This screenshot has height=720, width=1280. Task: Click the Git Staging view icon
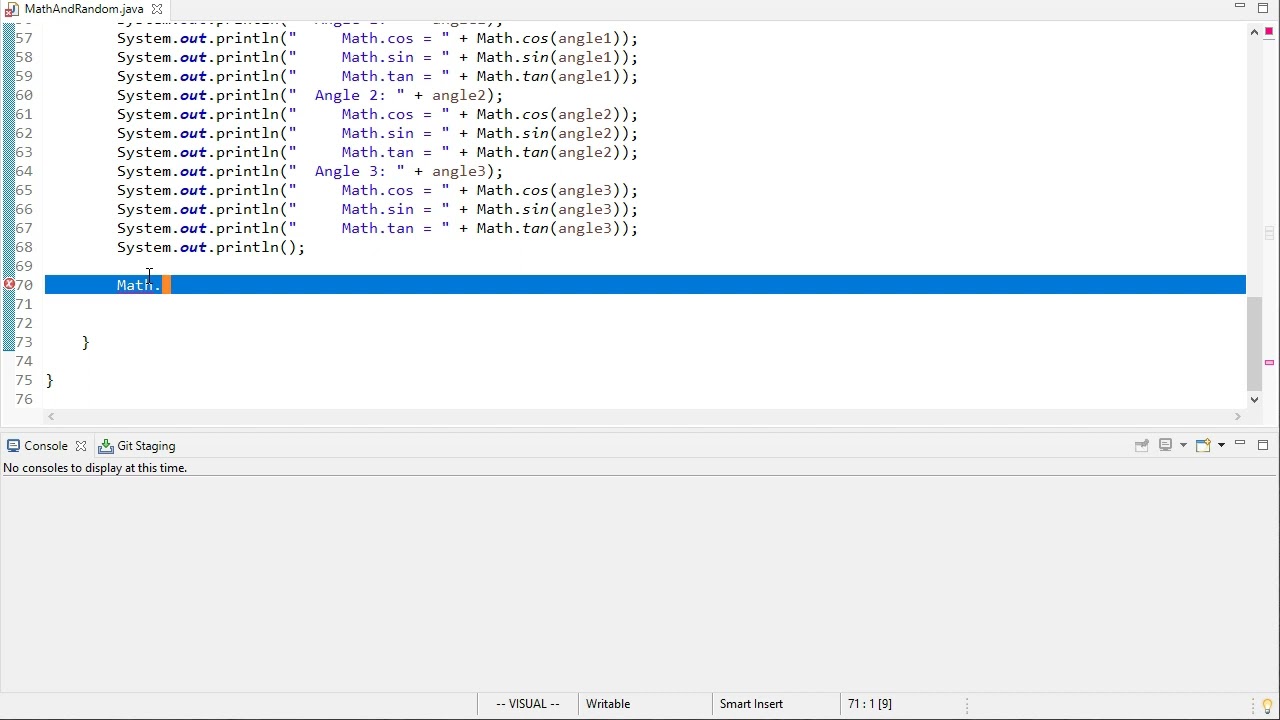click(106, 446)
